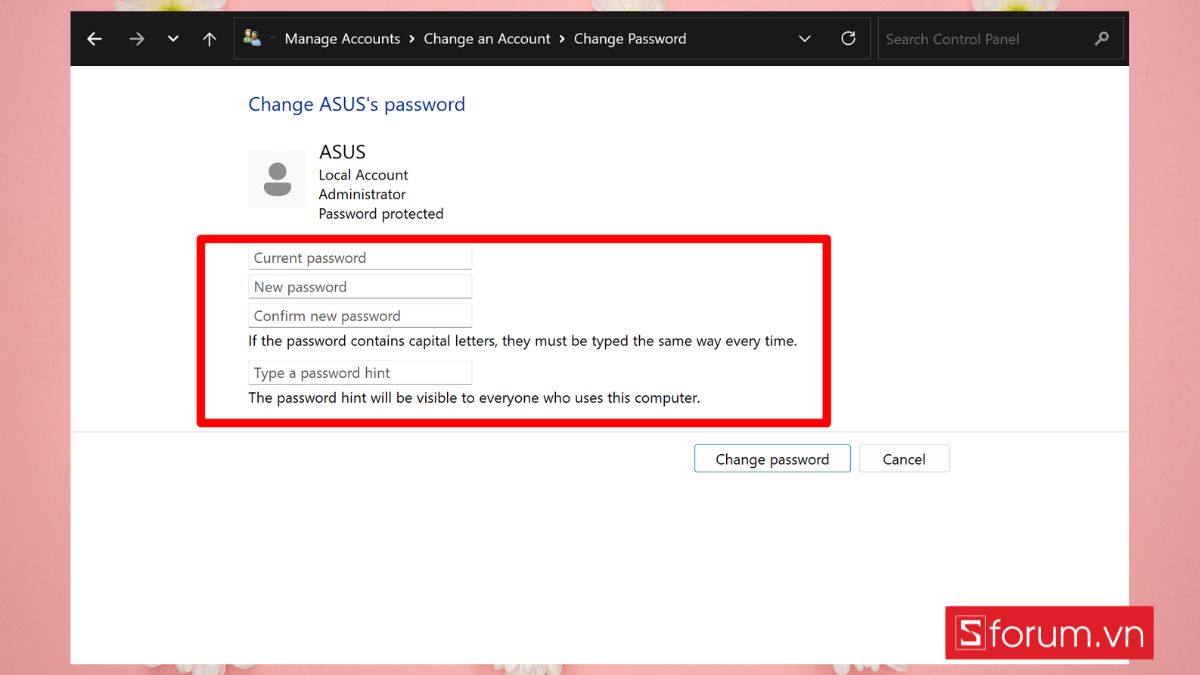Click the Forward arrow button

(x=136, y=39)
